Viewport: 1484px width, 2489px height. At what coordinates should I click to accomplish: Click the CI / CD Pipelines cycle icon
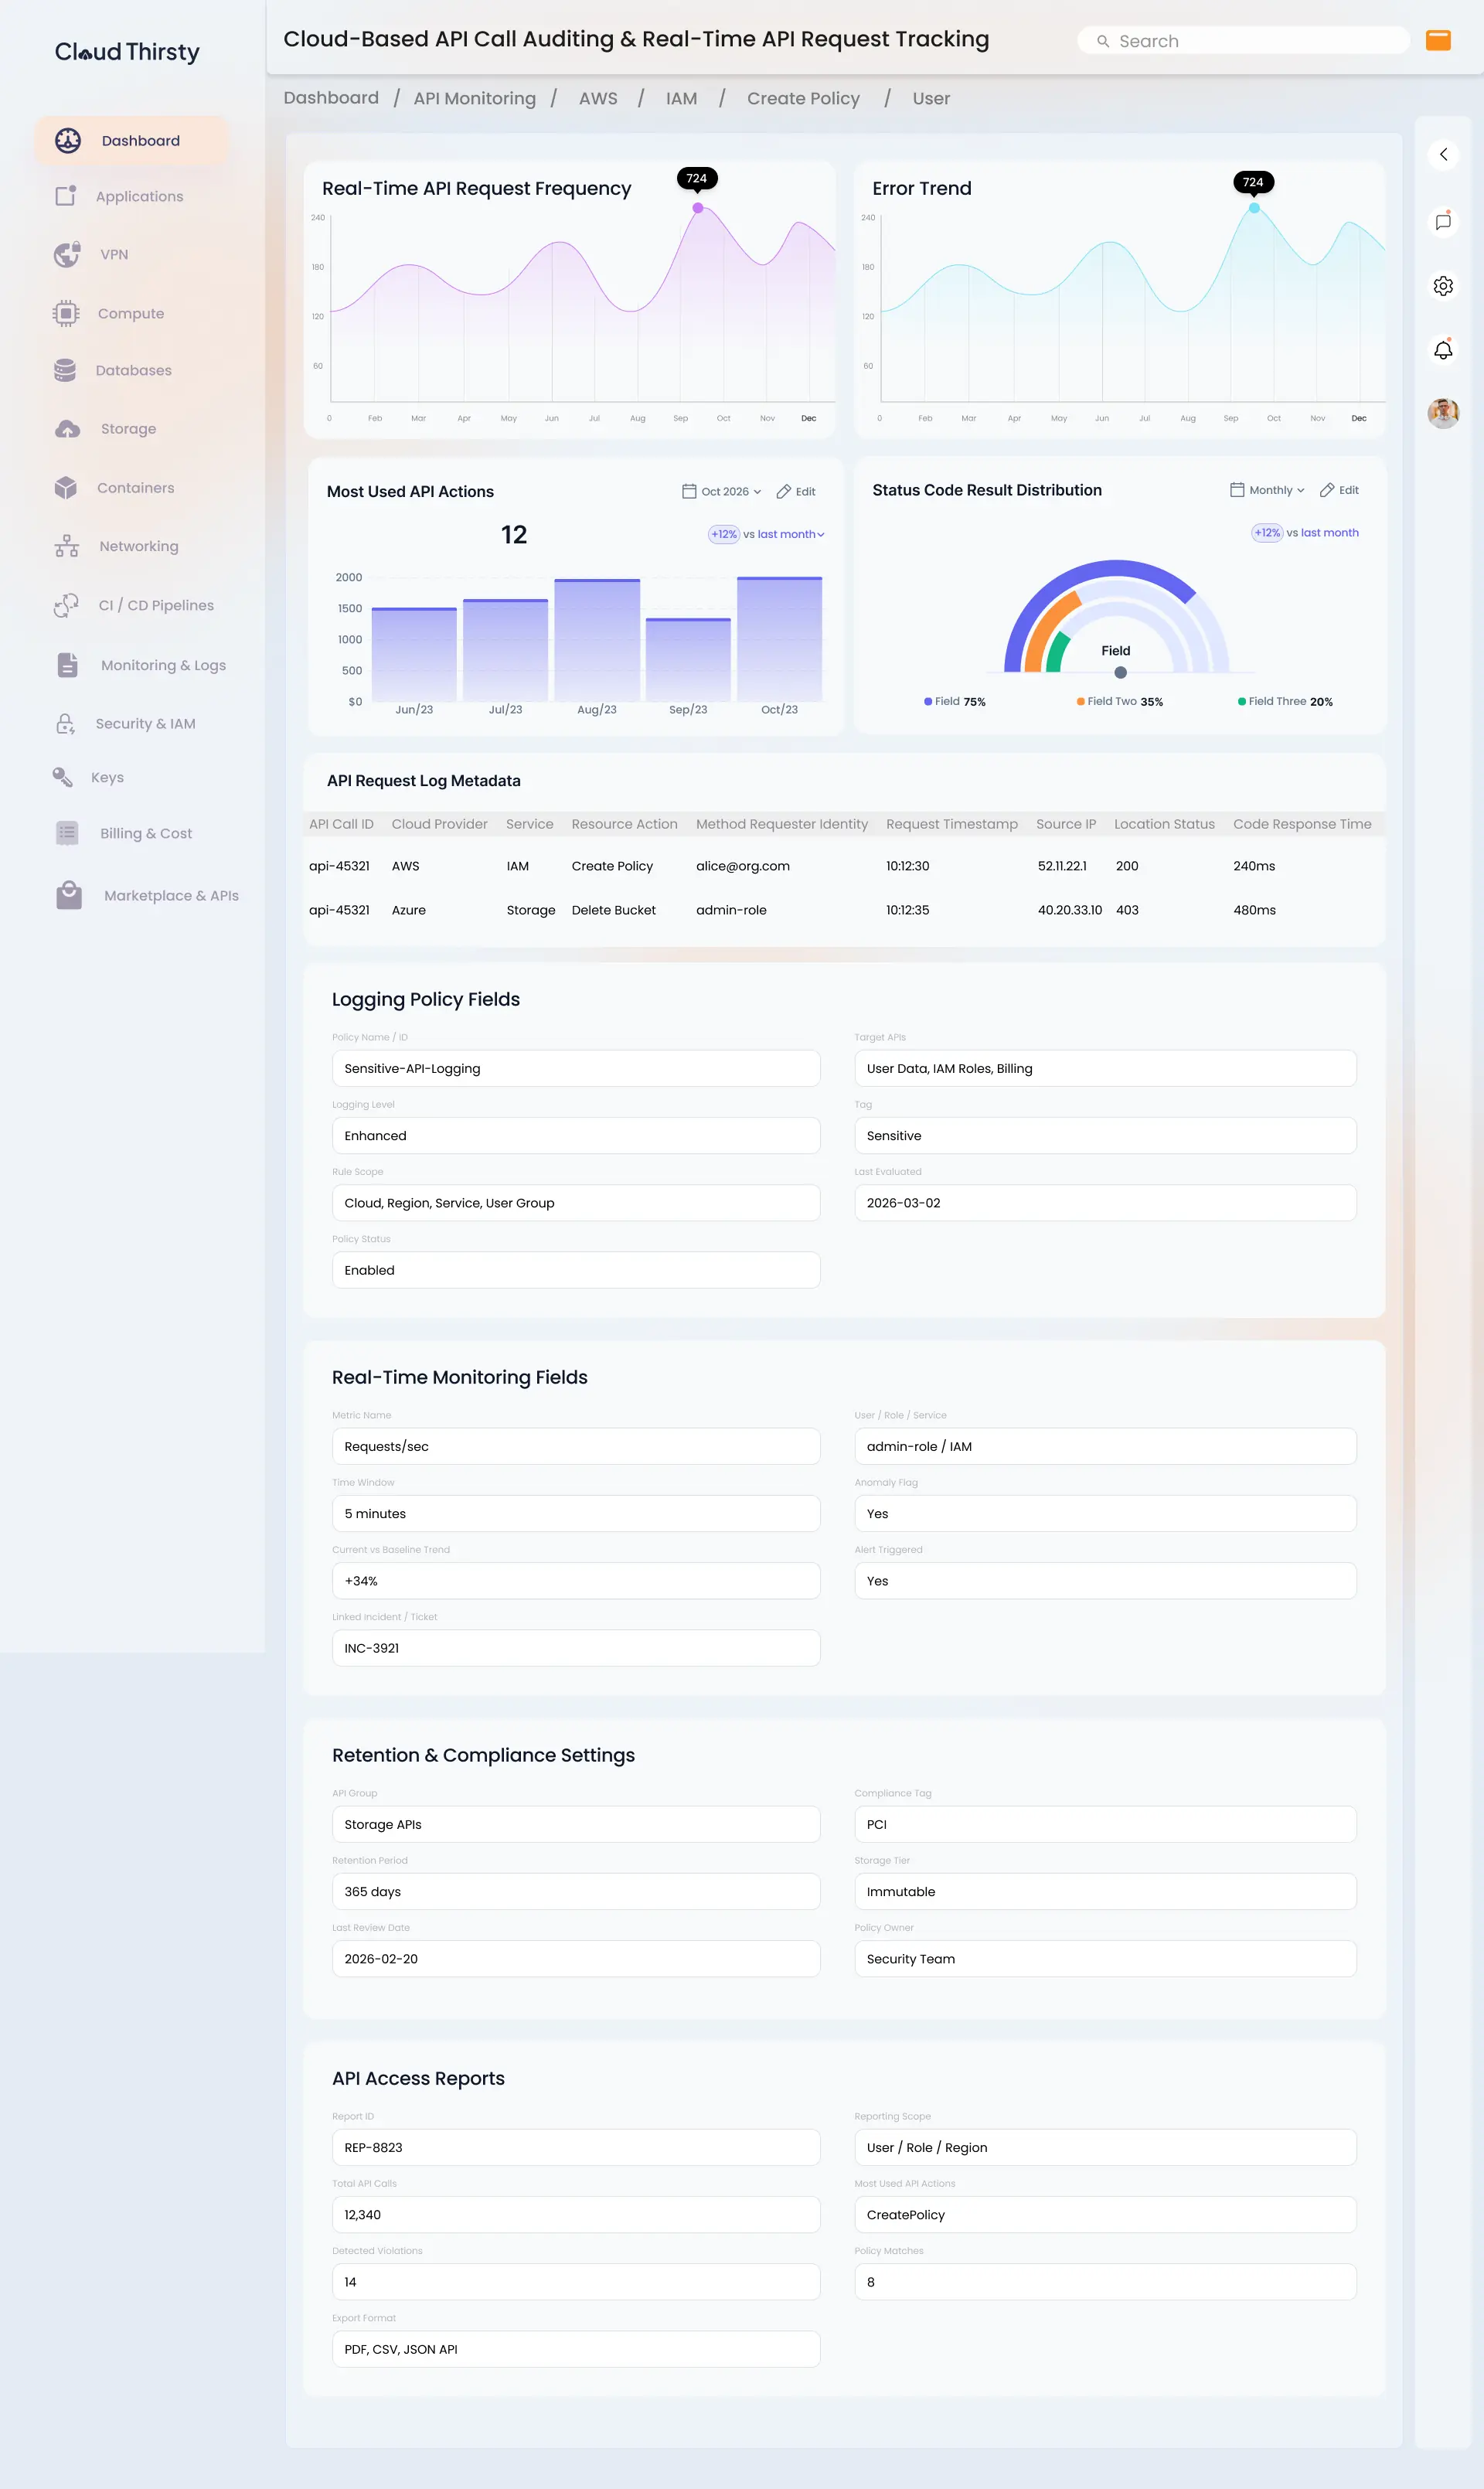pyautogui.click(x=66, y=605)
